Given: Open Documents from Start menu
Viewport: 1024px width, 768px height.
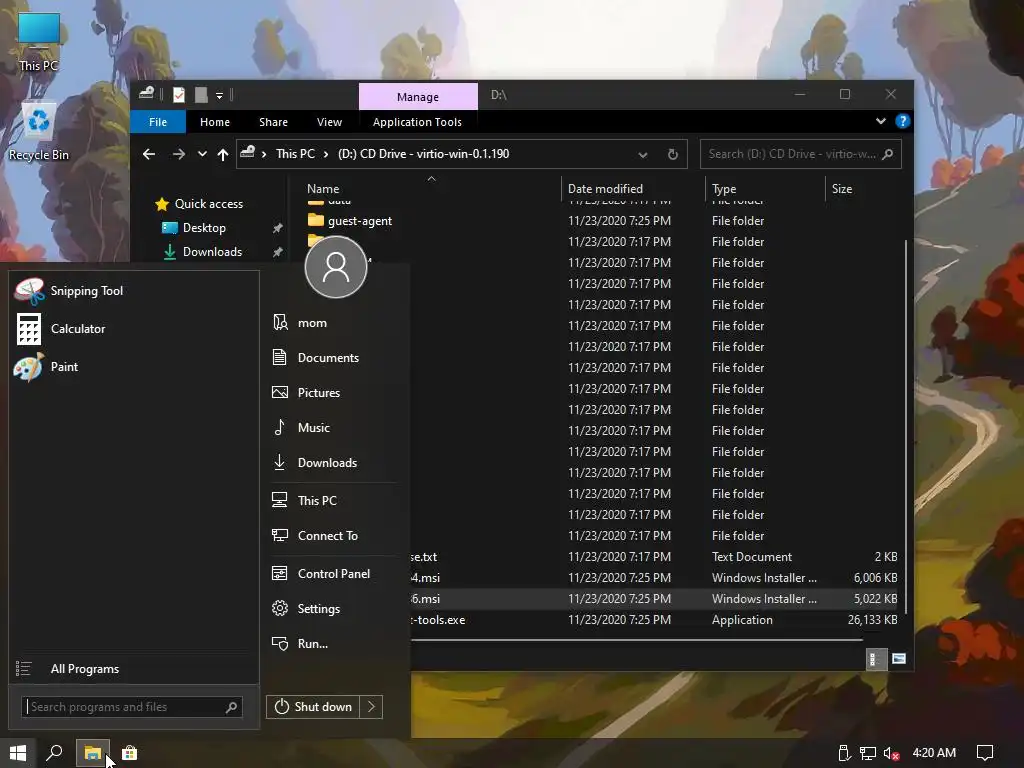Looking at the screenshot, I should click(x=334, y=357).
